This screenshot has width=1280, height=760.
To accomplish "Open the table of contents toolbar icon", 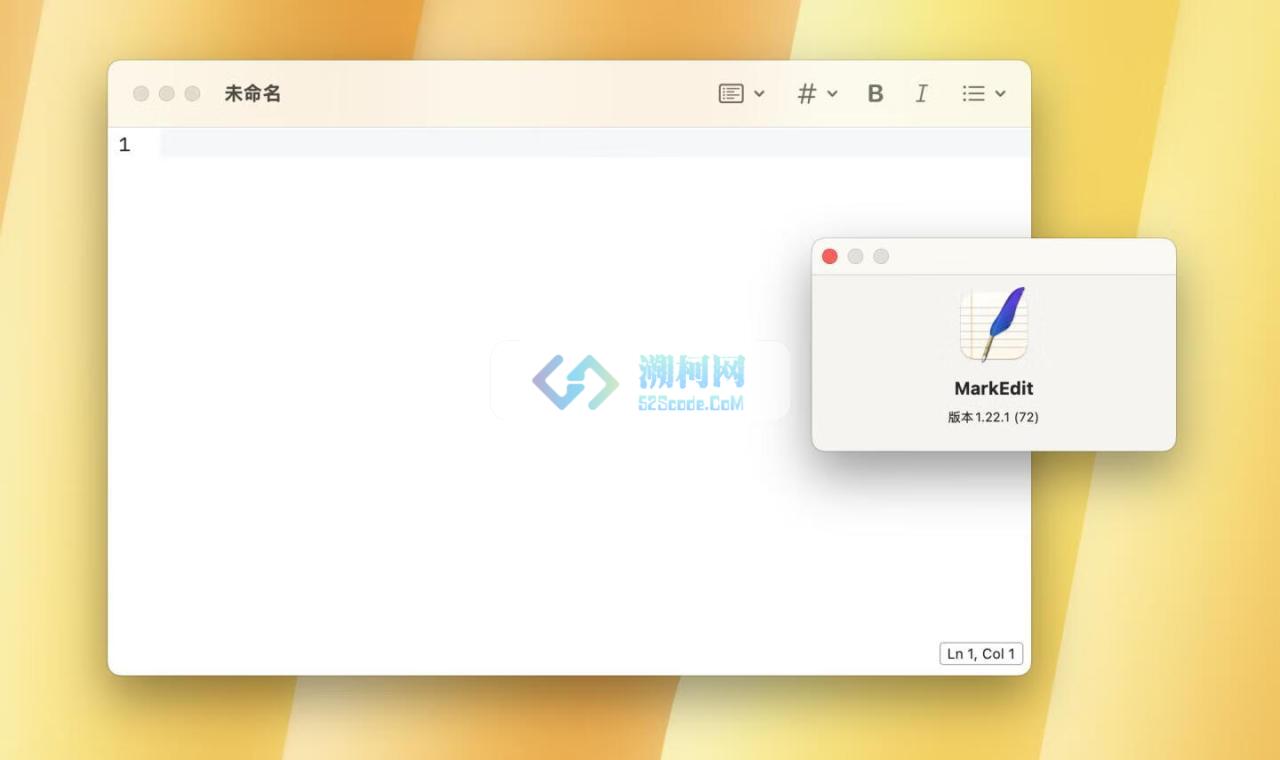I will (731, 93).
